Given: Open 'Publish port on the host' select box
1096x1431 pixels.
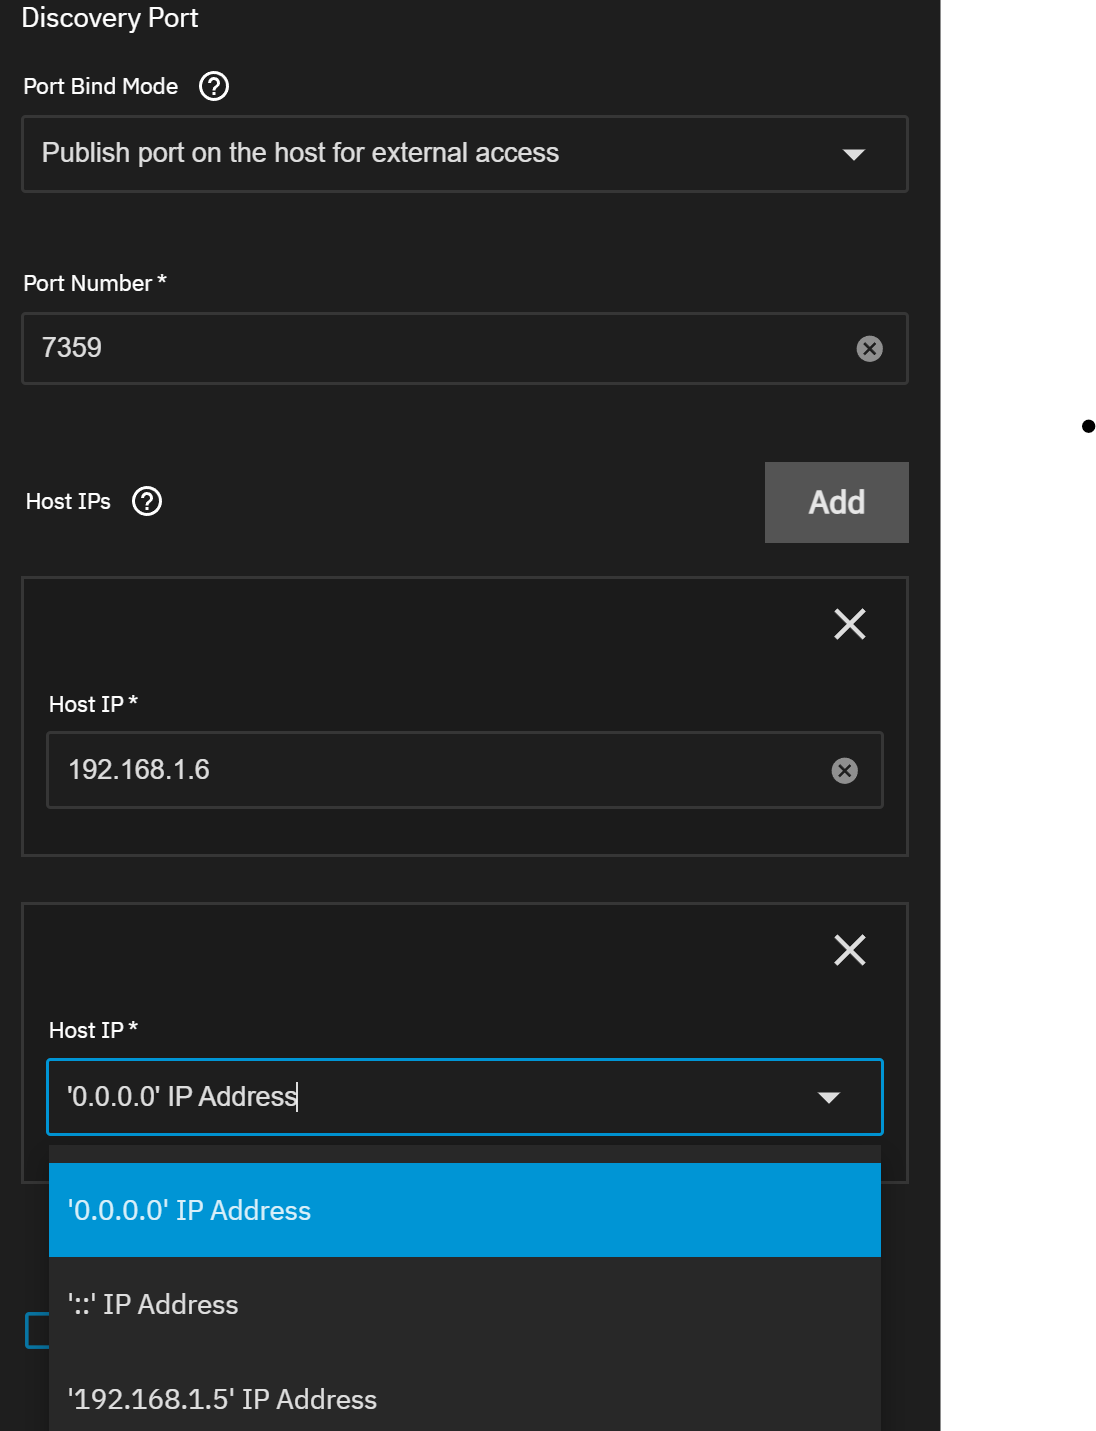Looking at the screenshot, I should tap(465, 154).
